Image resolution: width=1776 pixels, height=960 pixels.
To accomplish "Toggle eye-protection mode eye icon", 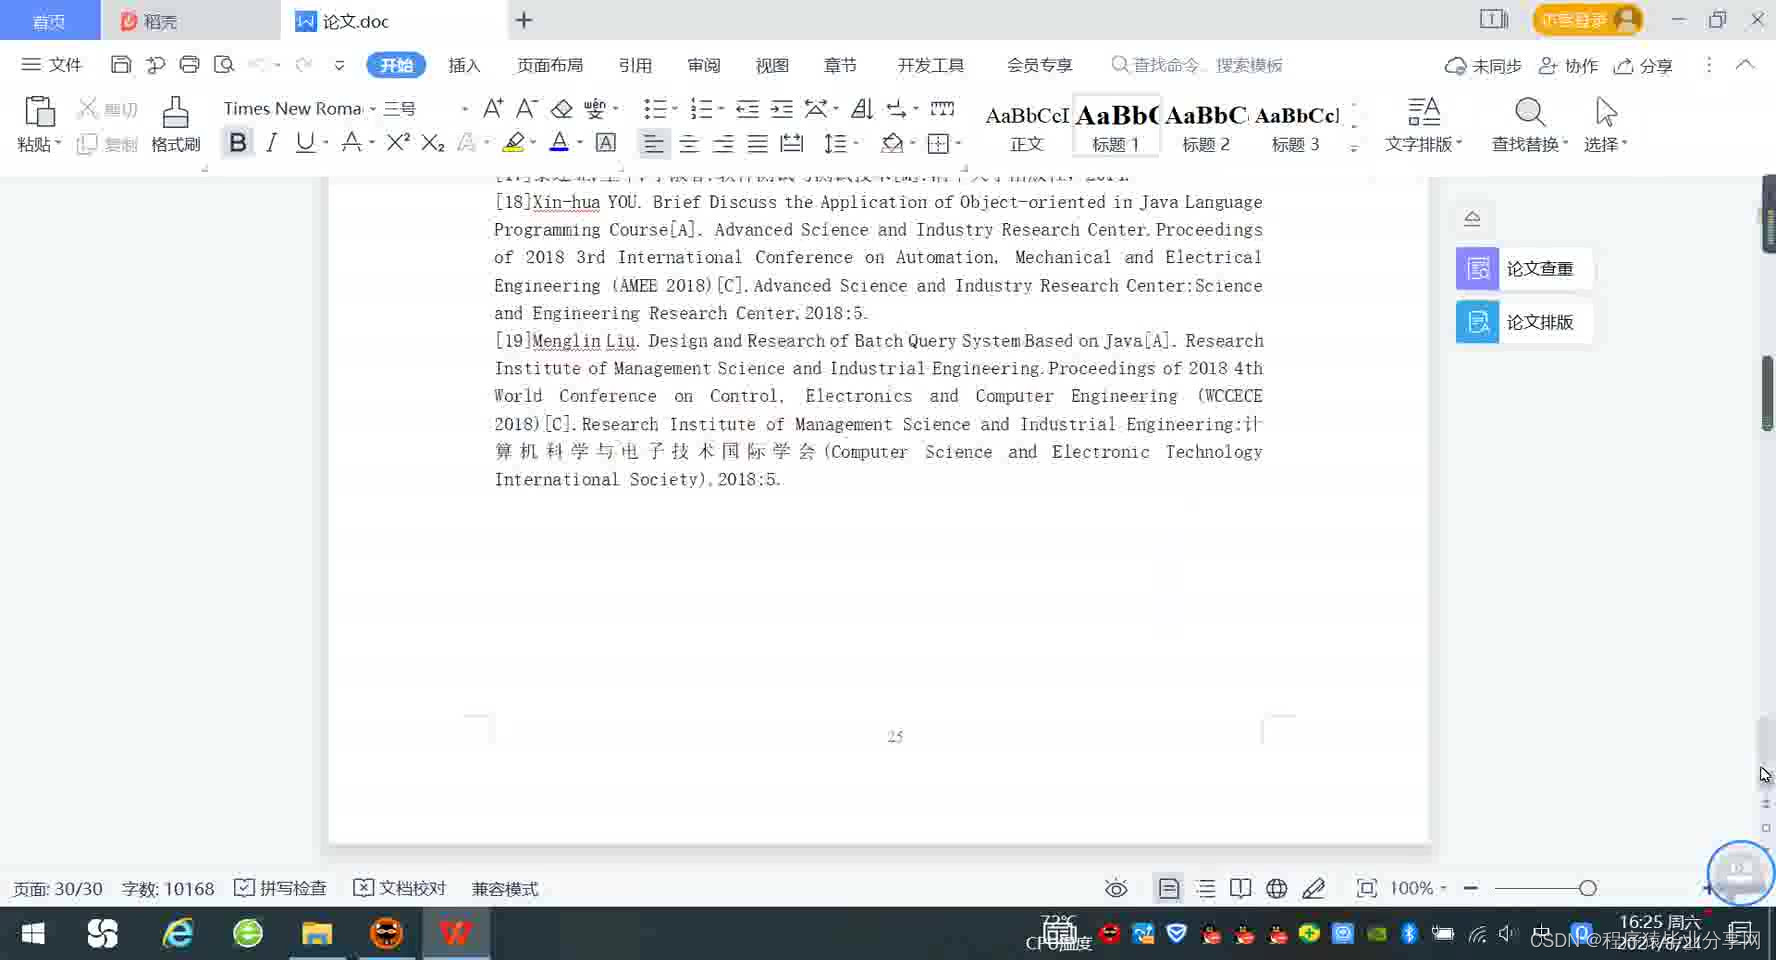I will [x=1116, y=888].
